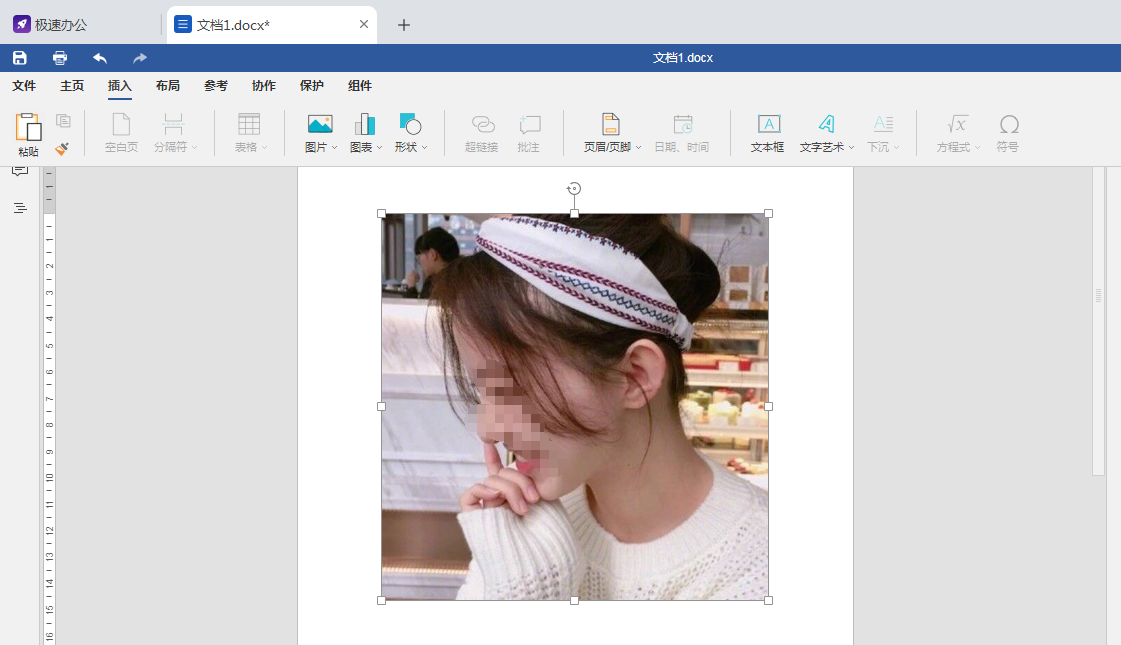The width and height of the screenshot is (1121, 645).
Task: Open the 组件 ribbon tab
Action: 359,86
